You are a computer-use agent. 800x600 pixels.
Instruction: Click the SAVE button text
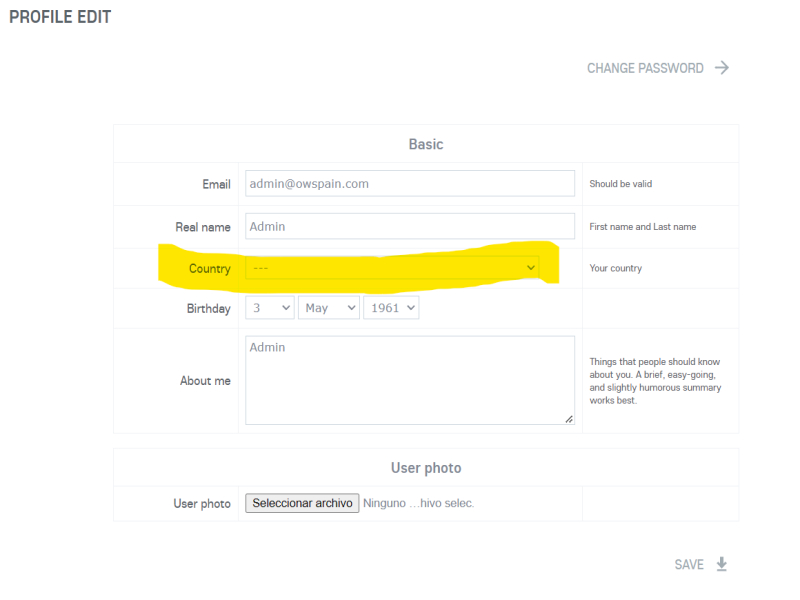click(689, 565)
